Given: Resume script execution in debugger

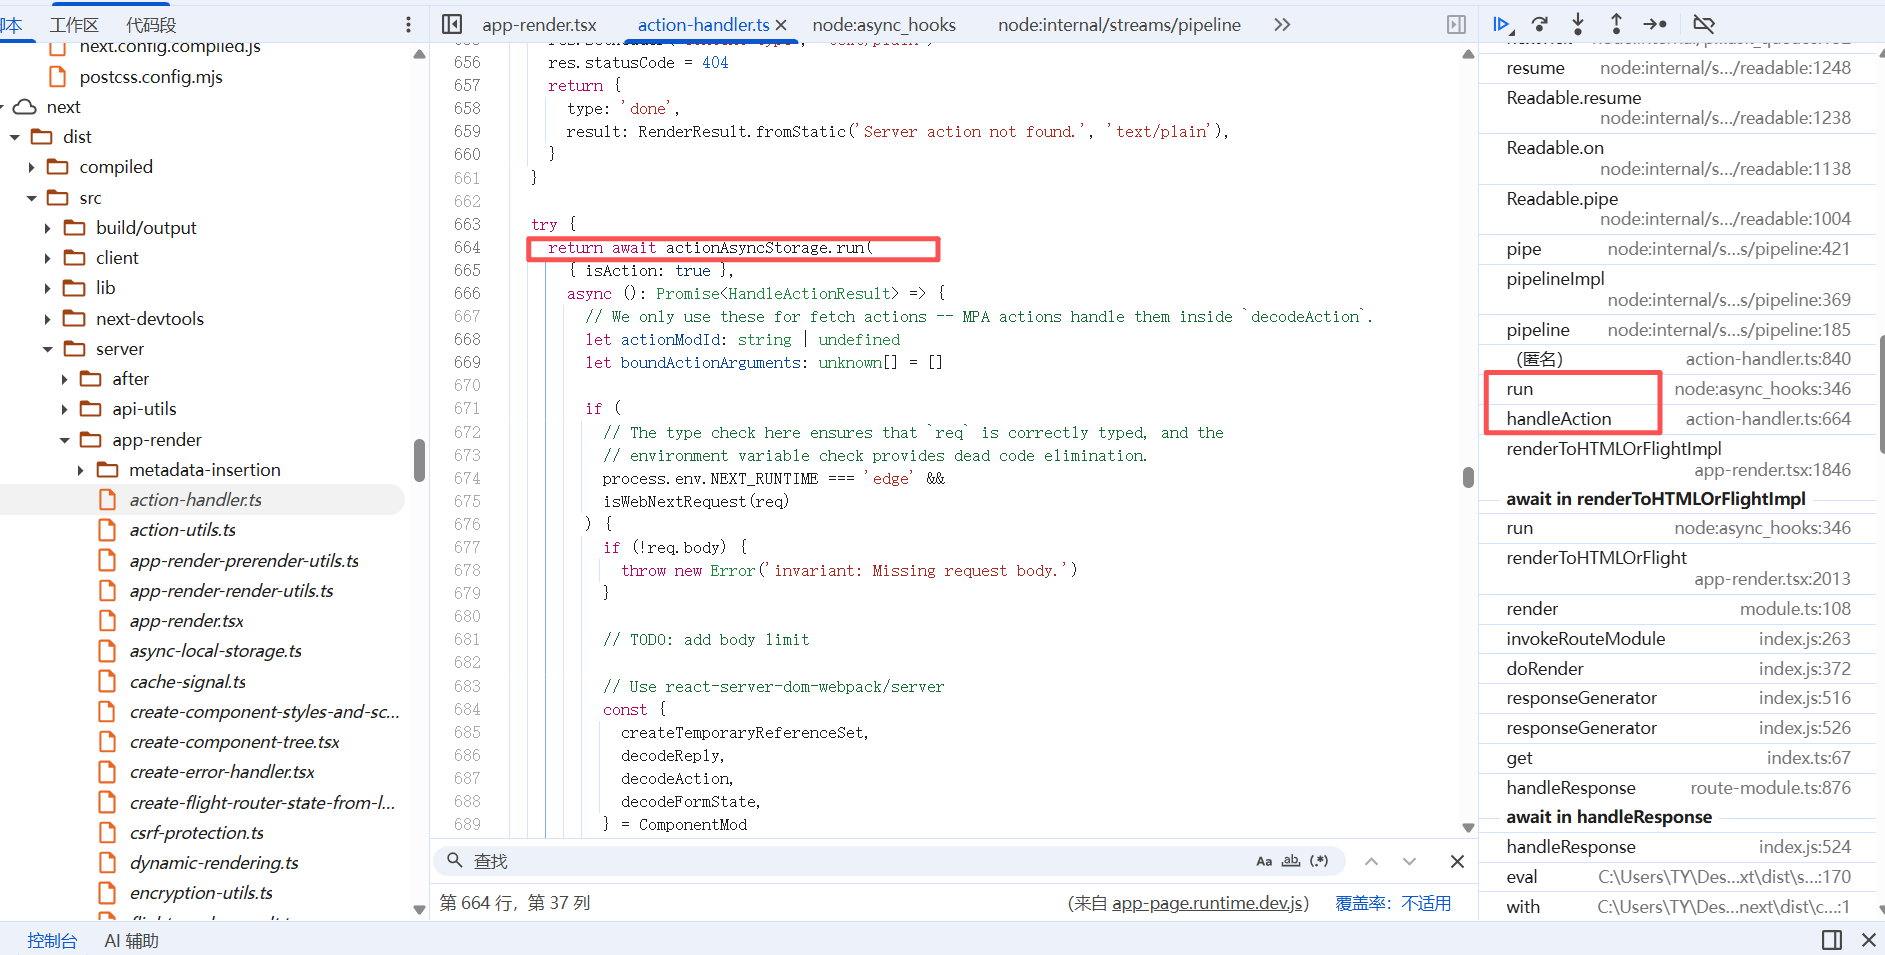Looking at the screenshot, I should click(x=1501, y=24).
